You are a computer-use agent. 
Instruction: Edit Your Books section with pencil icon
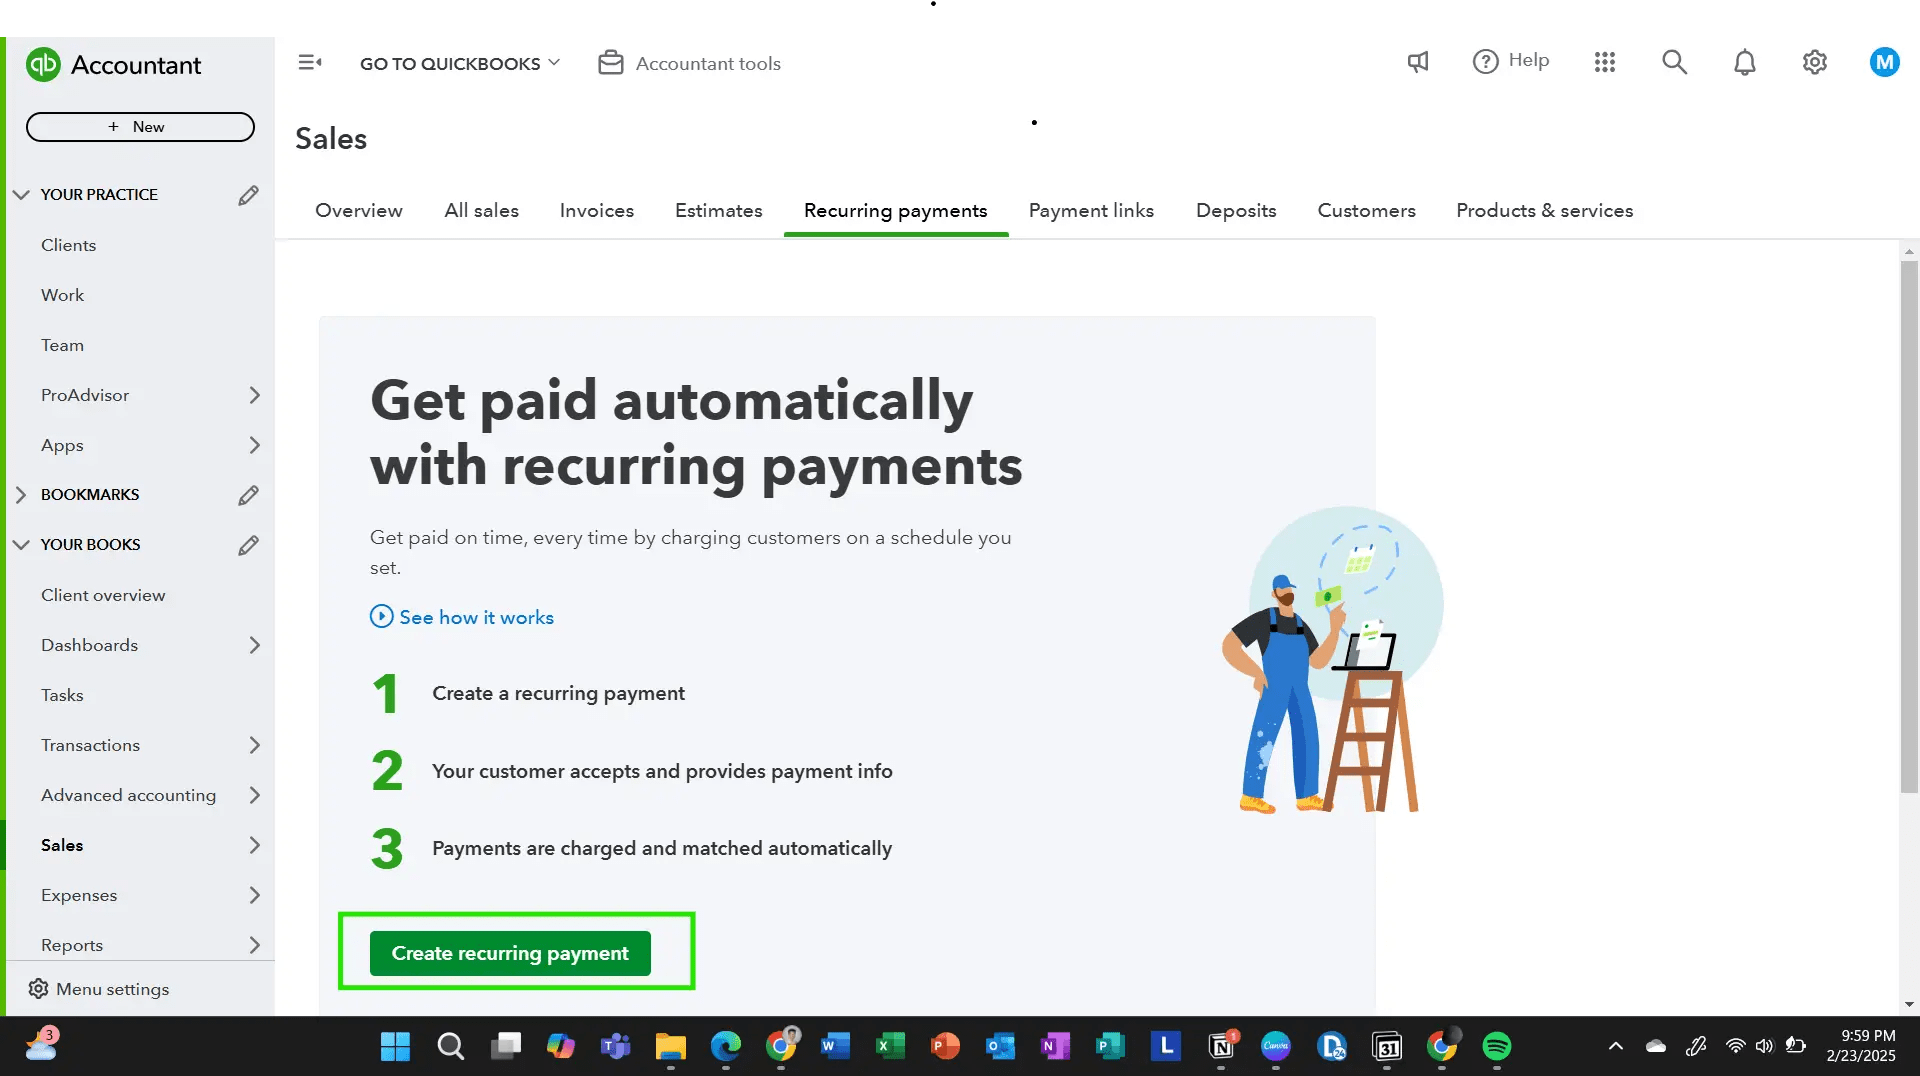pyautogui.click(x=248, y=545)
